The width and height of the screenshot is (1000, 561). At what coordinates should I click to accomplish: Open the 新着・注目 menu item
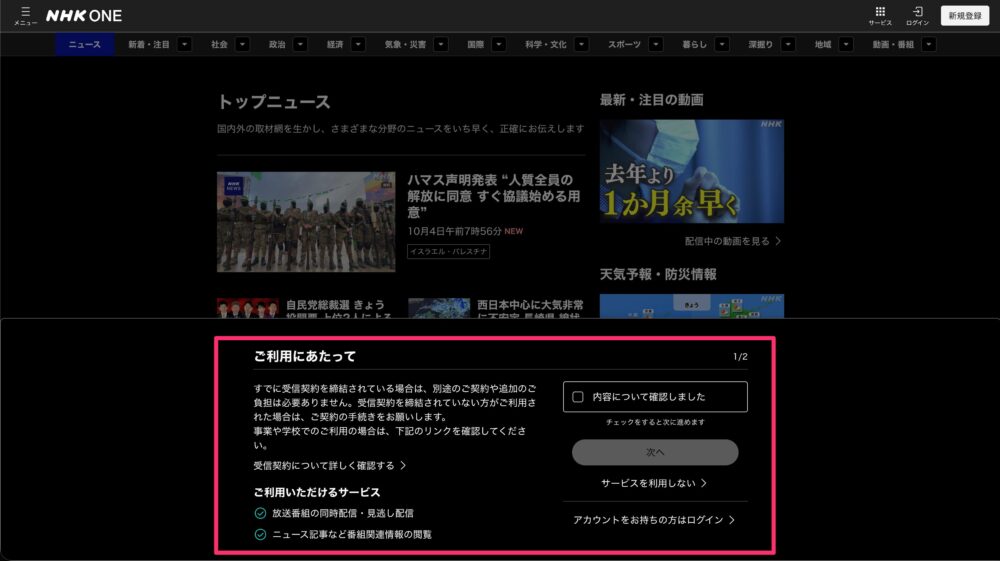(x=148, y=44)
